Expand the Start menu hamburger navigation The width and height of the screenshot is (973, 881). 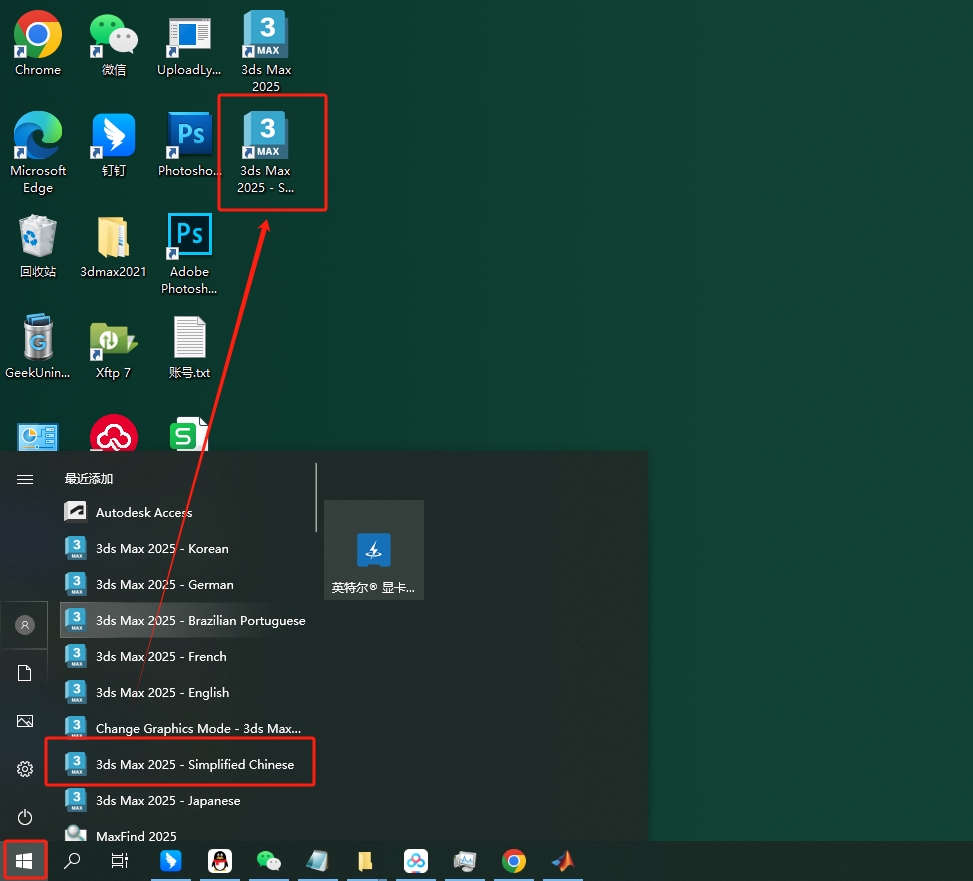pyautogui.click(x=25, y=480)
